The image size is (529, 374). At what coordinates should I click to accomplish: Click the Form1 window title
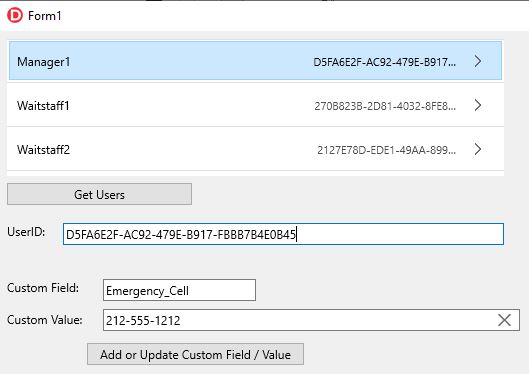pyautogui.click(x=45, y=16)
